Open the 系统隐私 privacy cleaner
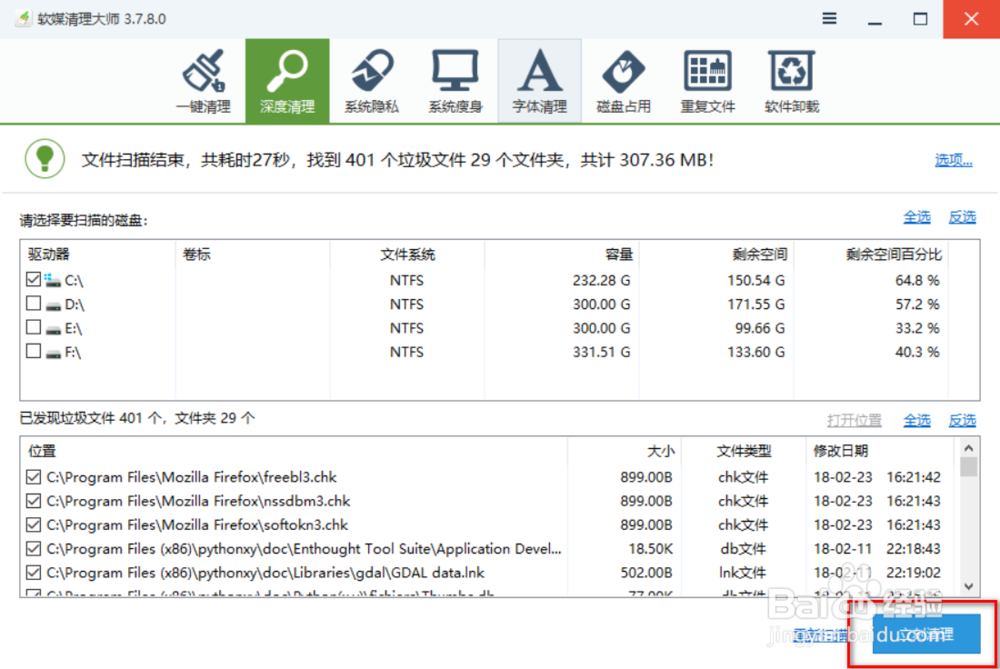This screenshot has width=1000, height=669. (x=371, y=80)
